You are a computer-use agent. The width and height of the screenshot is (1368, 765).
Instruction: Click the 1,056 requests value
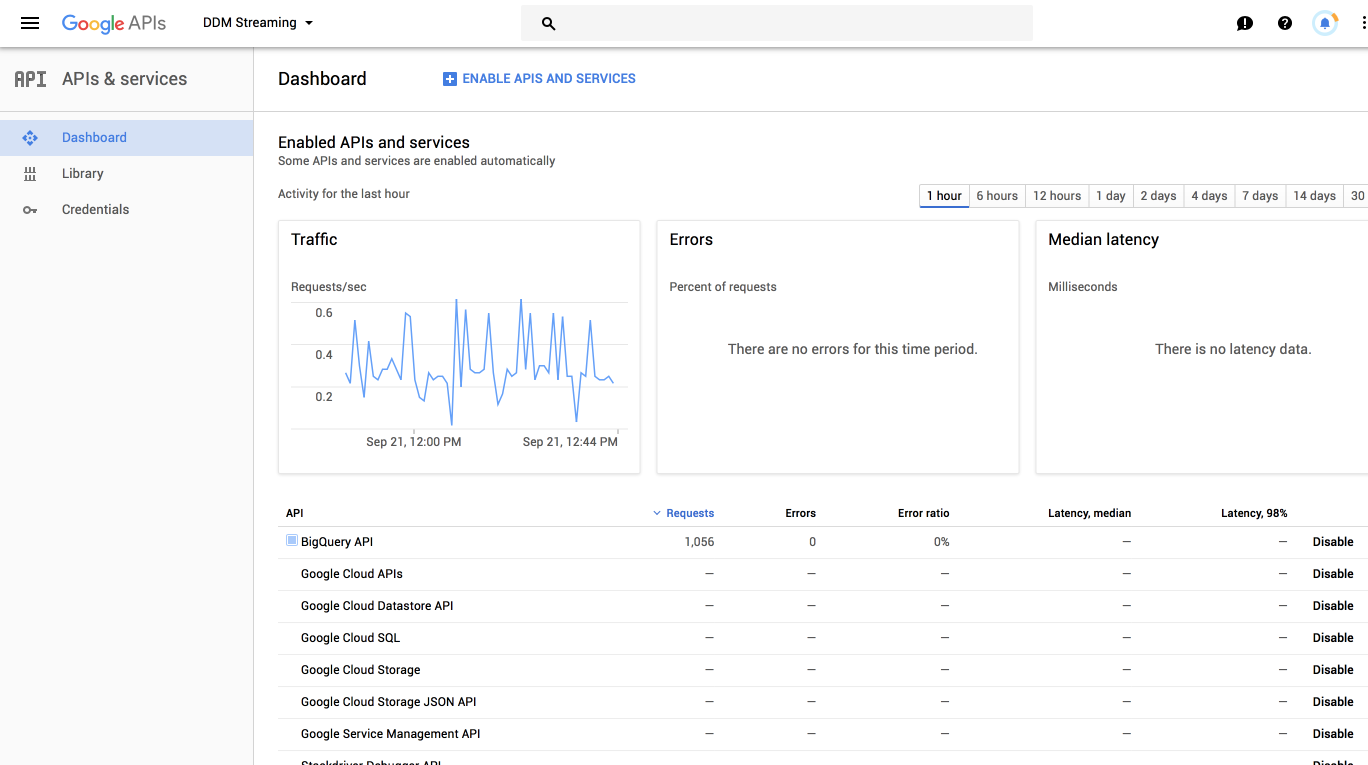pyautogui.click(x=699, y=542)
